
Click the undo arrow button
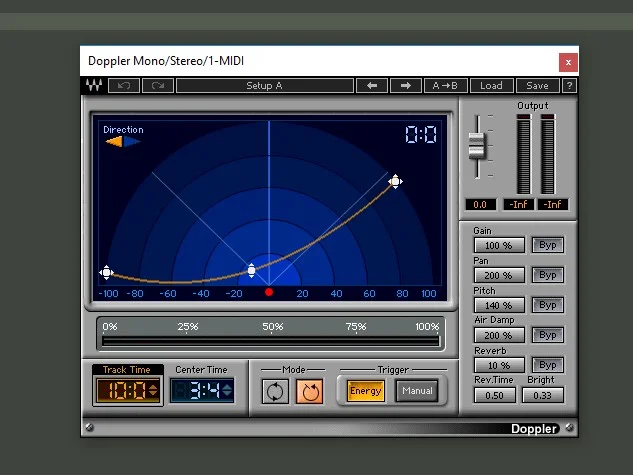pos(124,86)
